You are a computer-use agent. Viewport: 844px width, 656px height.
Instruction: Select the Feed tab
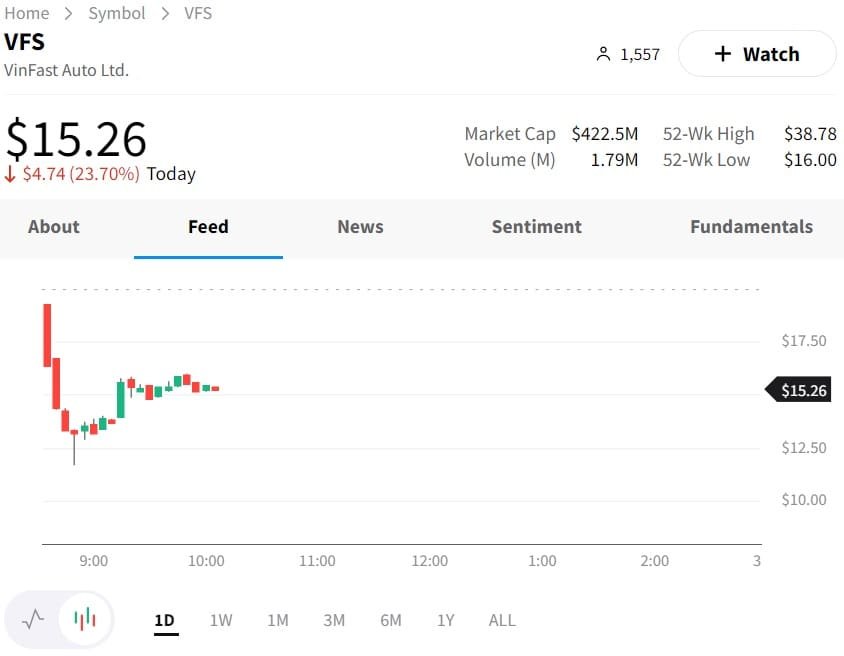point(208,227)
